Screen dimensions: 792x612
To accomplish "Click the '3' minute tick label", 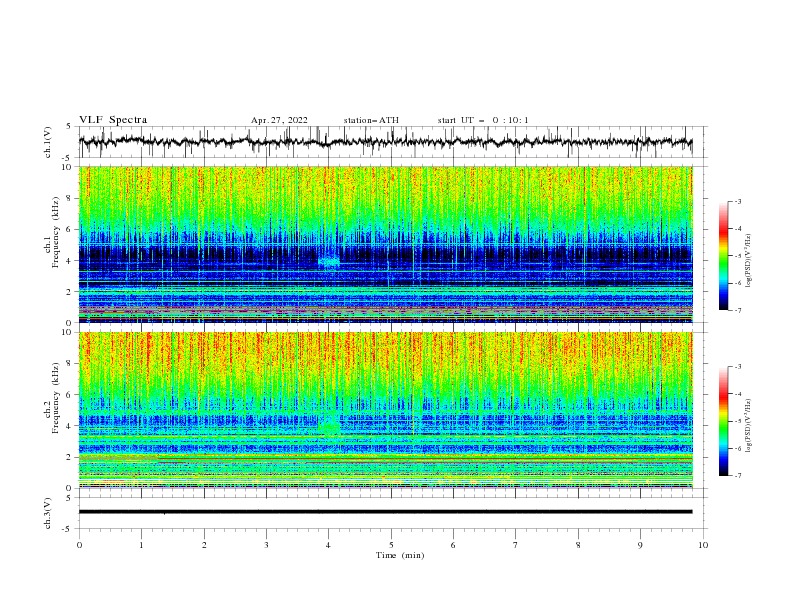I will tap(266, 545).
